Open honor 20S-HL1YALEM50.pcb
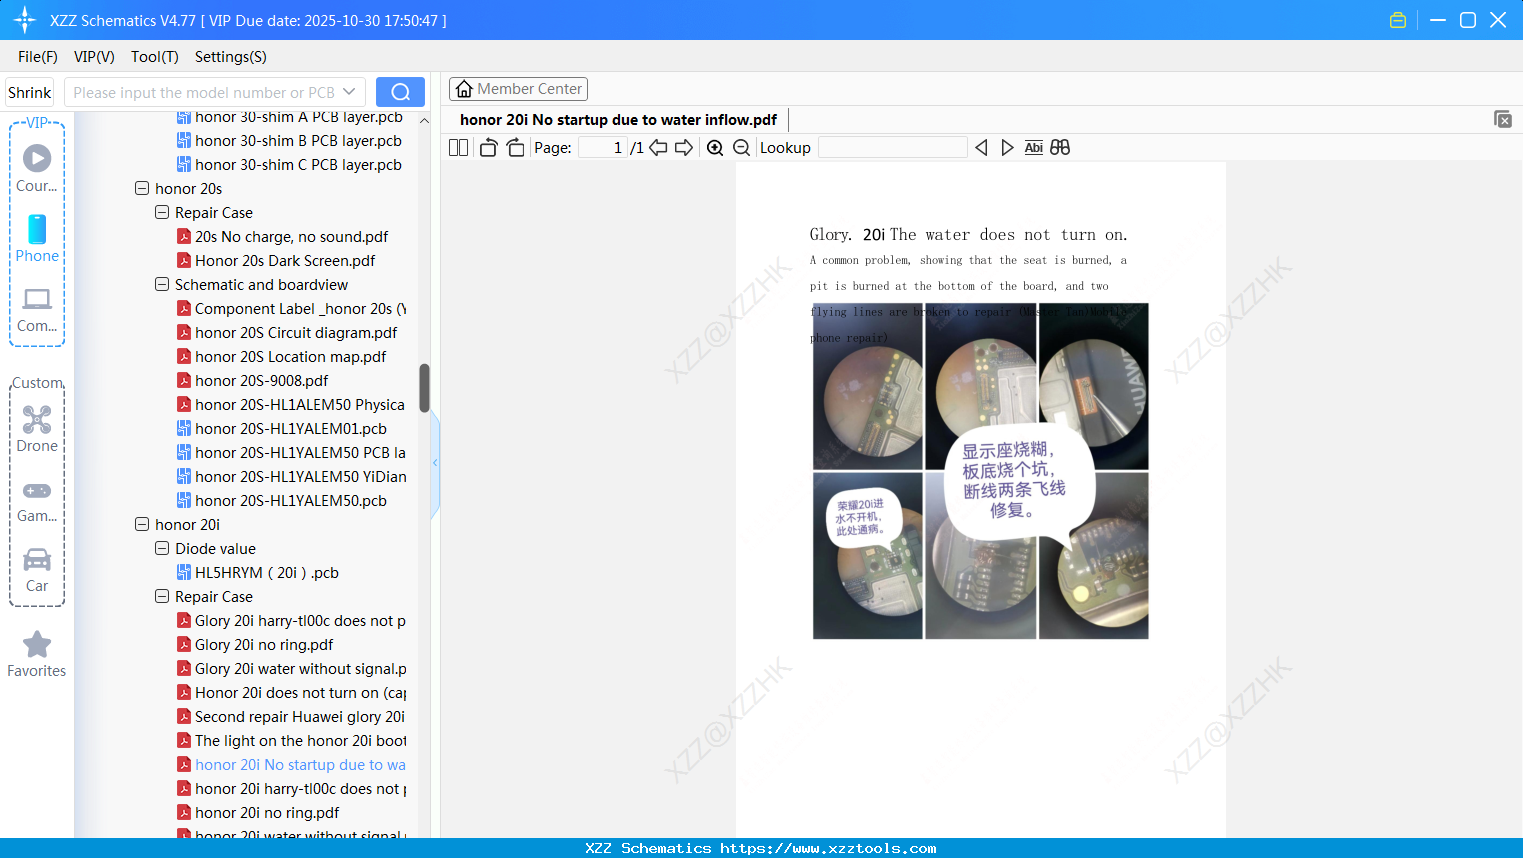The height and width of the screenshot is (858, 1523). pyautogui.click(x=290, y=500)
